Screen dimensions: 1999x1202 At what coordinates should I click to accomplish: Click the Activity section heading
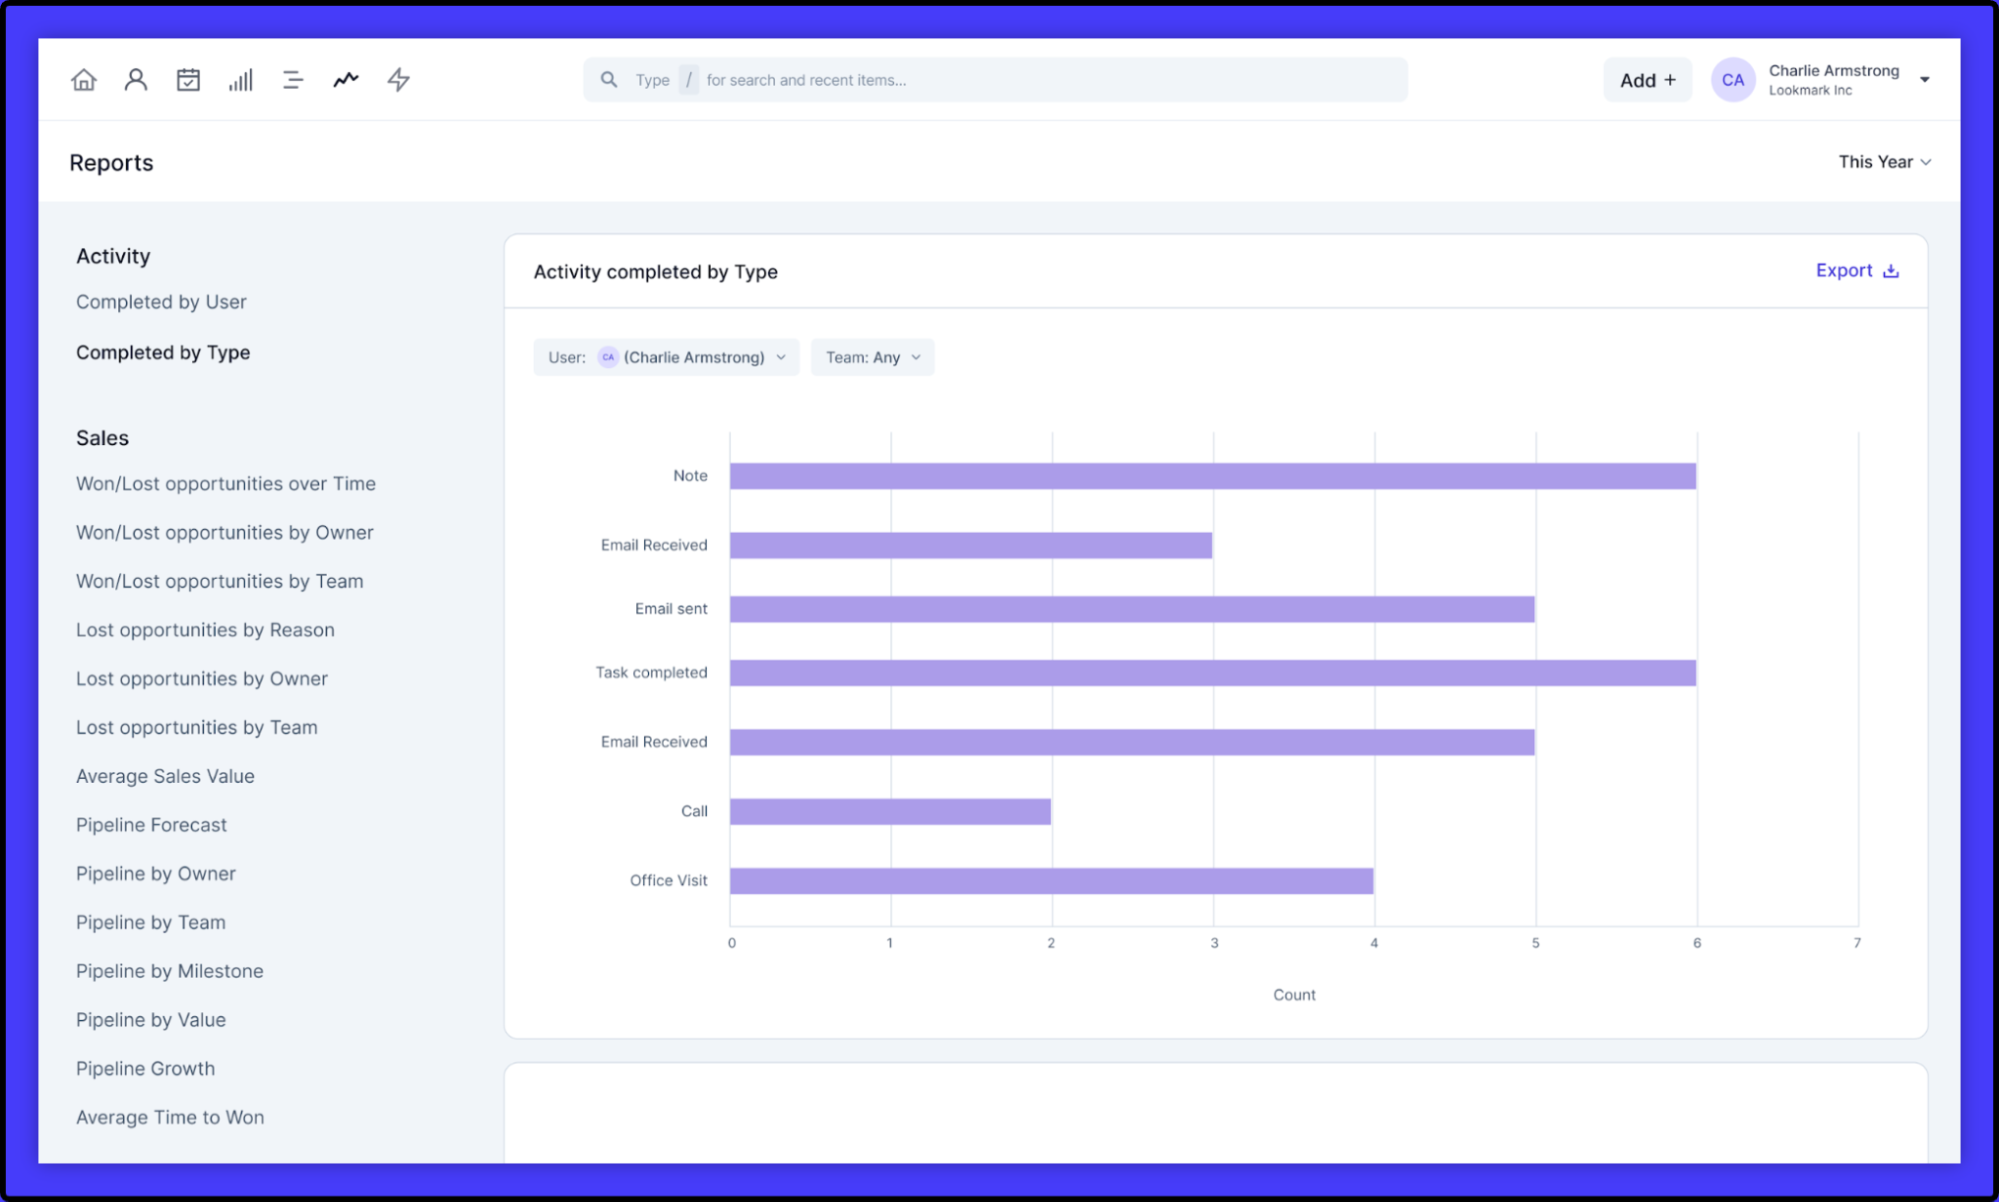(113, 257)
